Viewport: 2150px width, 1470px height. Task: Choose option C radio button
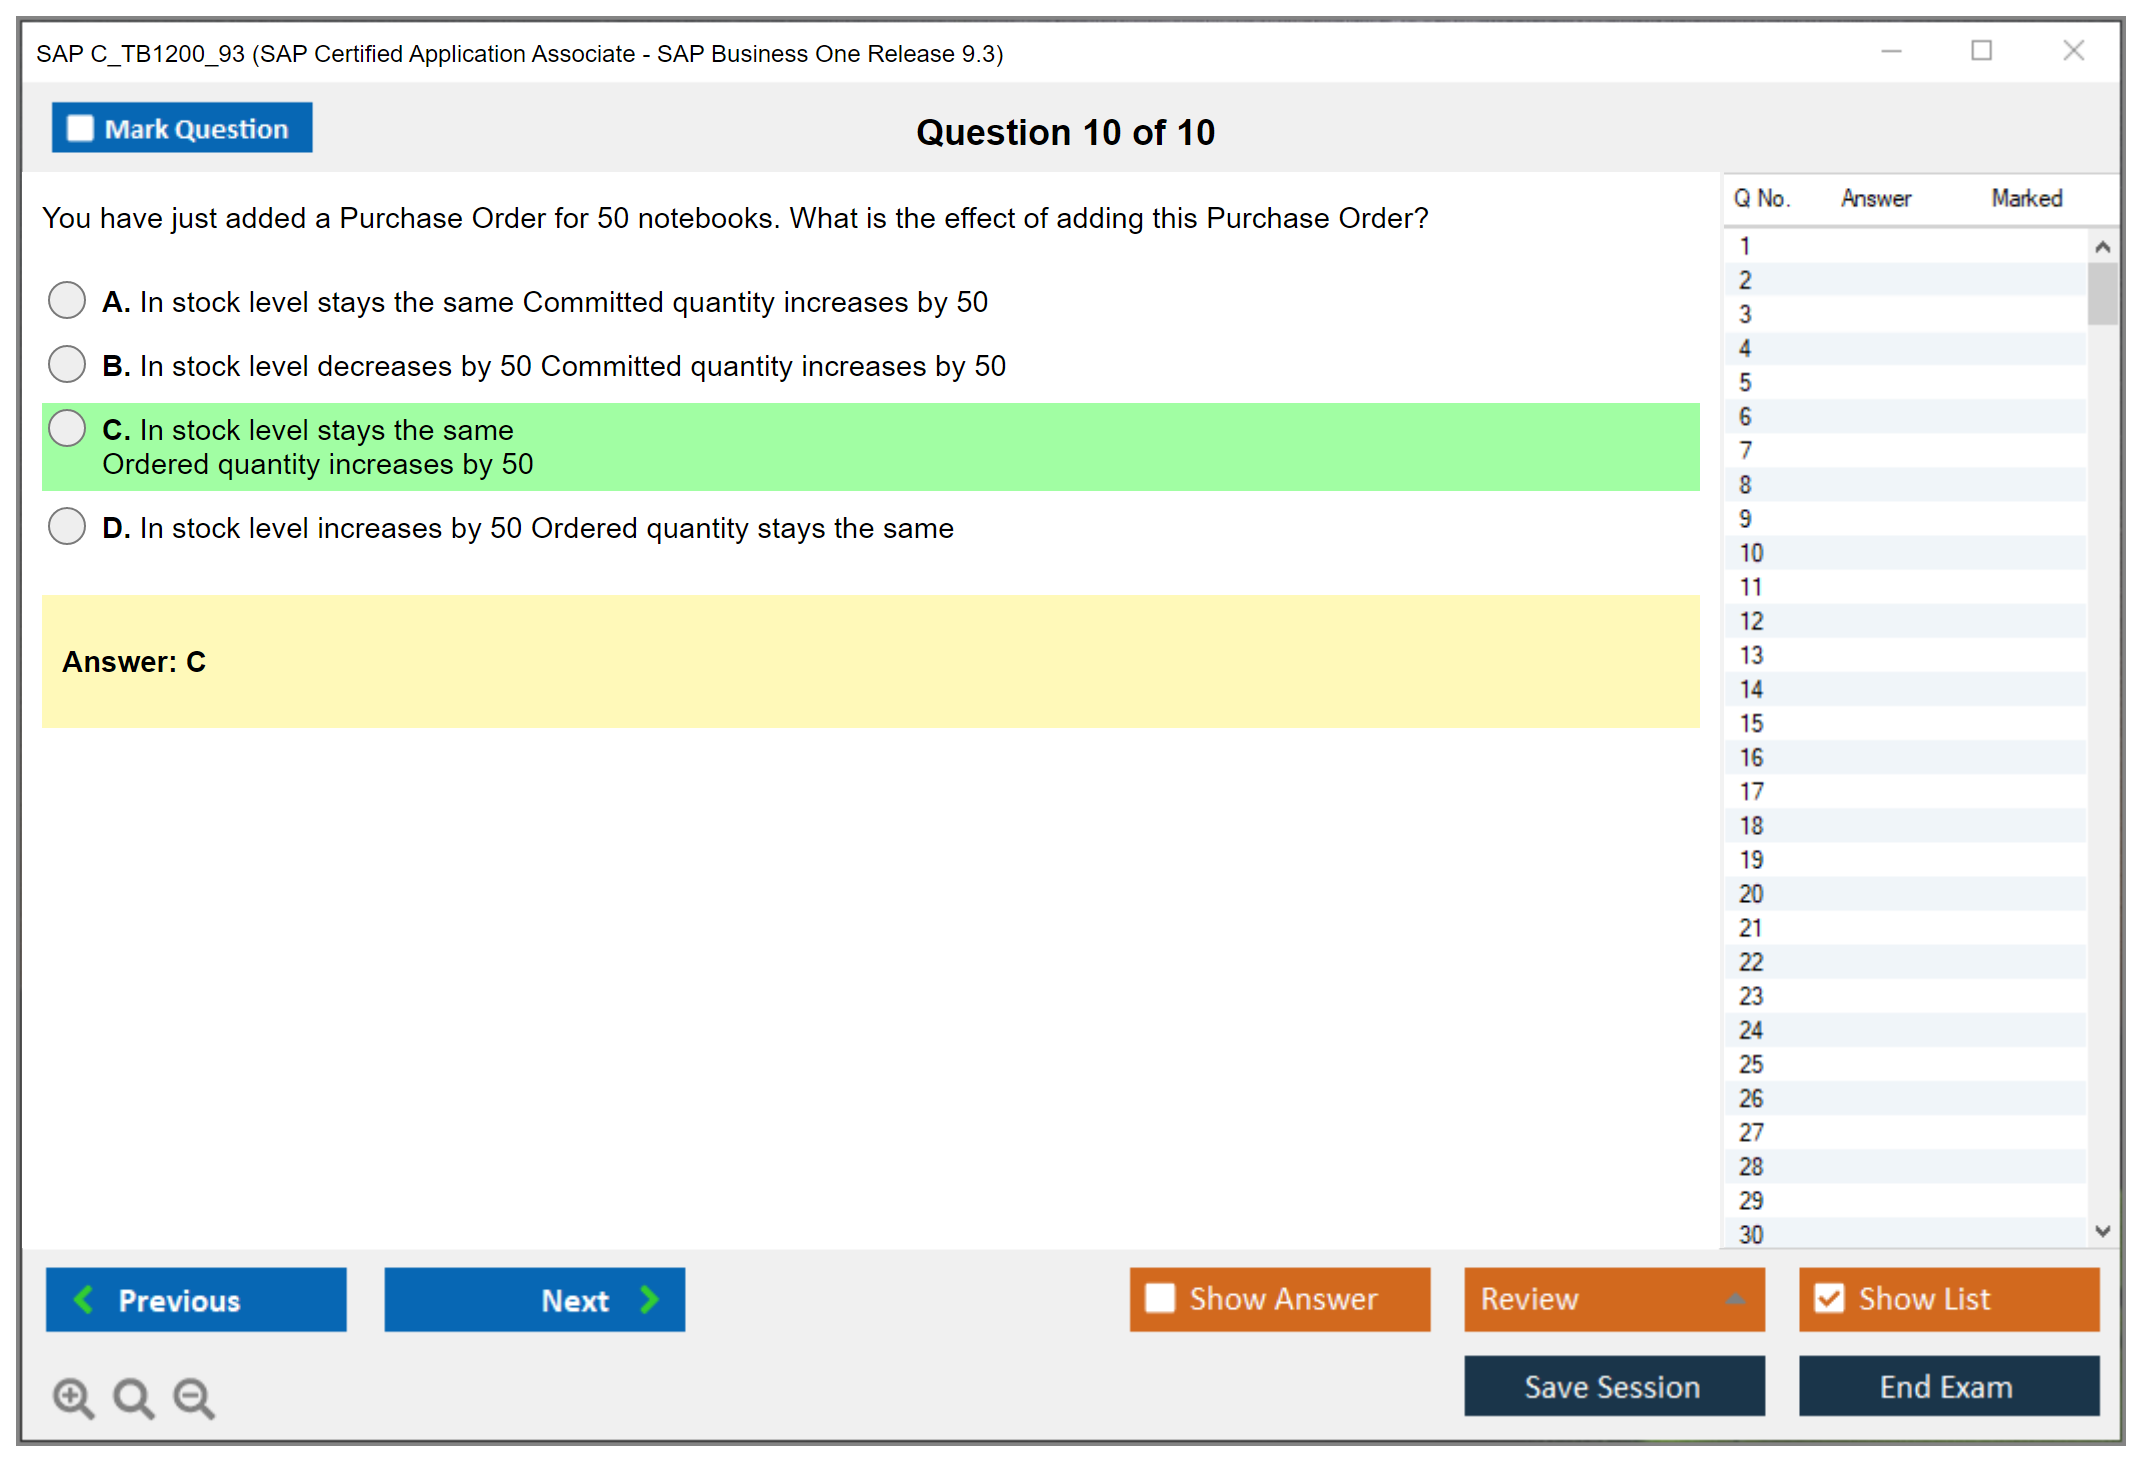[67, 428]
